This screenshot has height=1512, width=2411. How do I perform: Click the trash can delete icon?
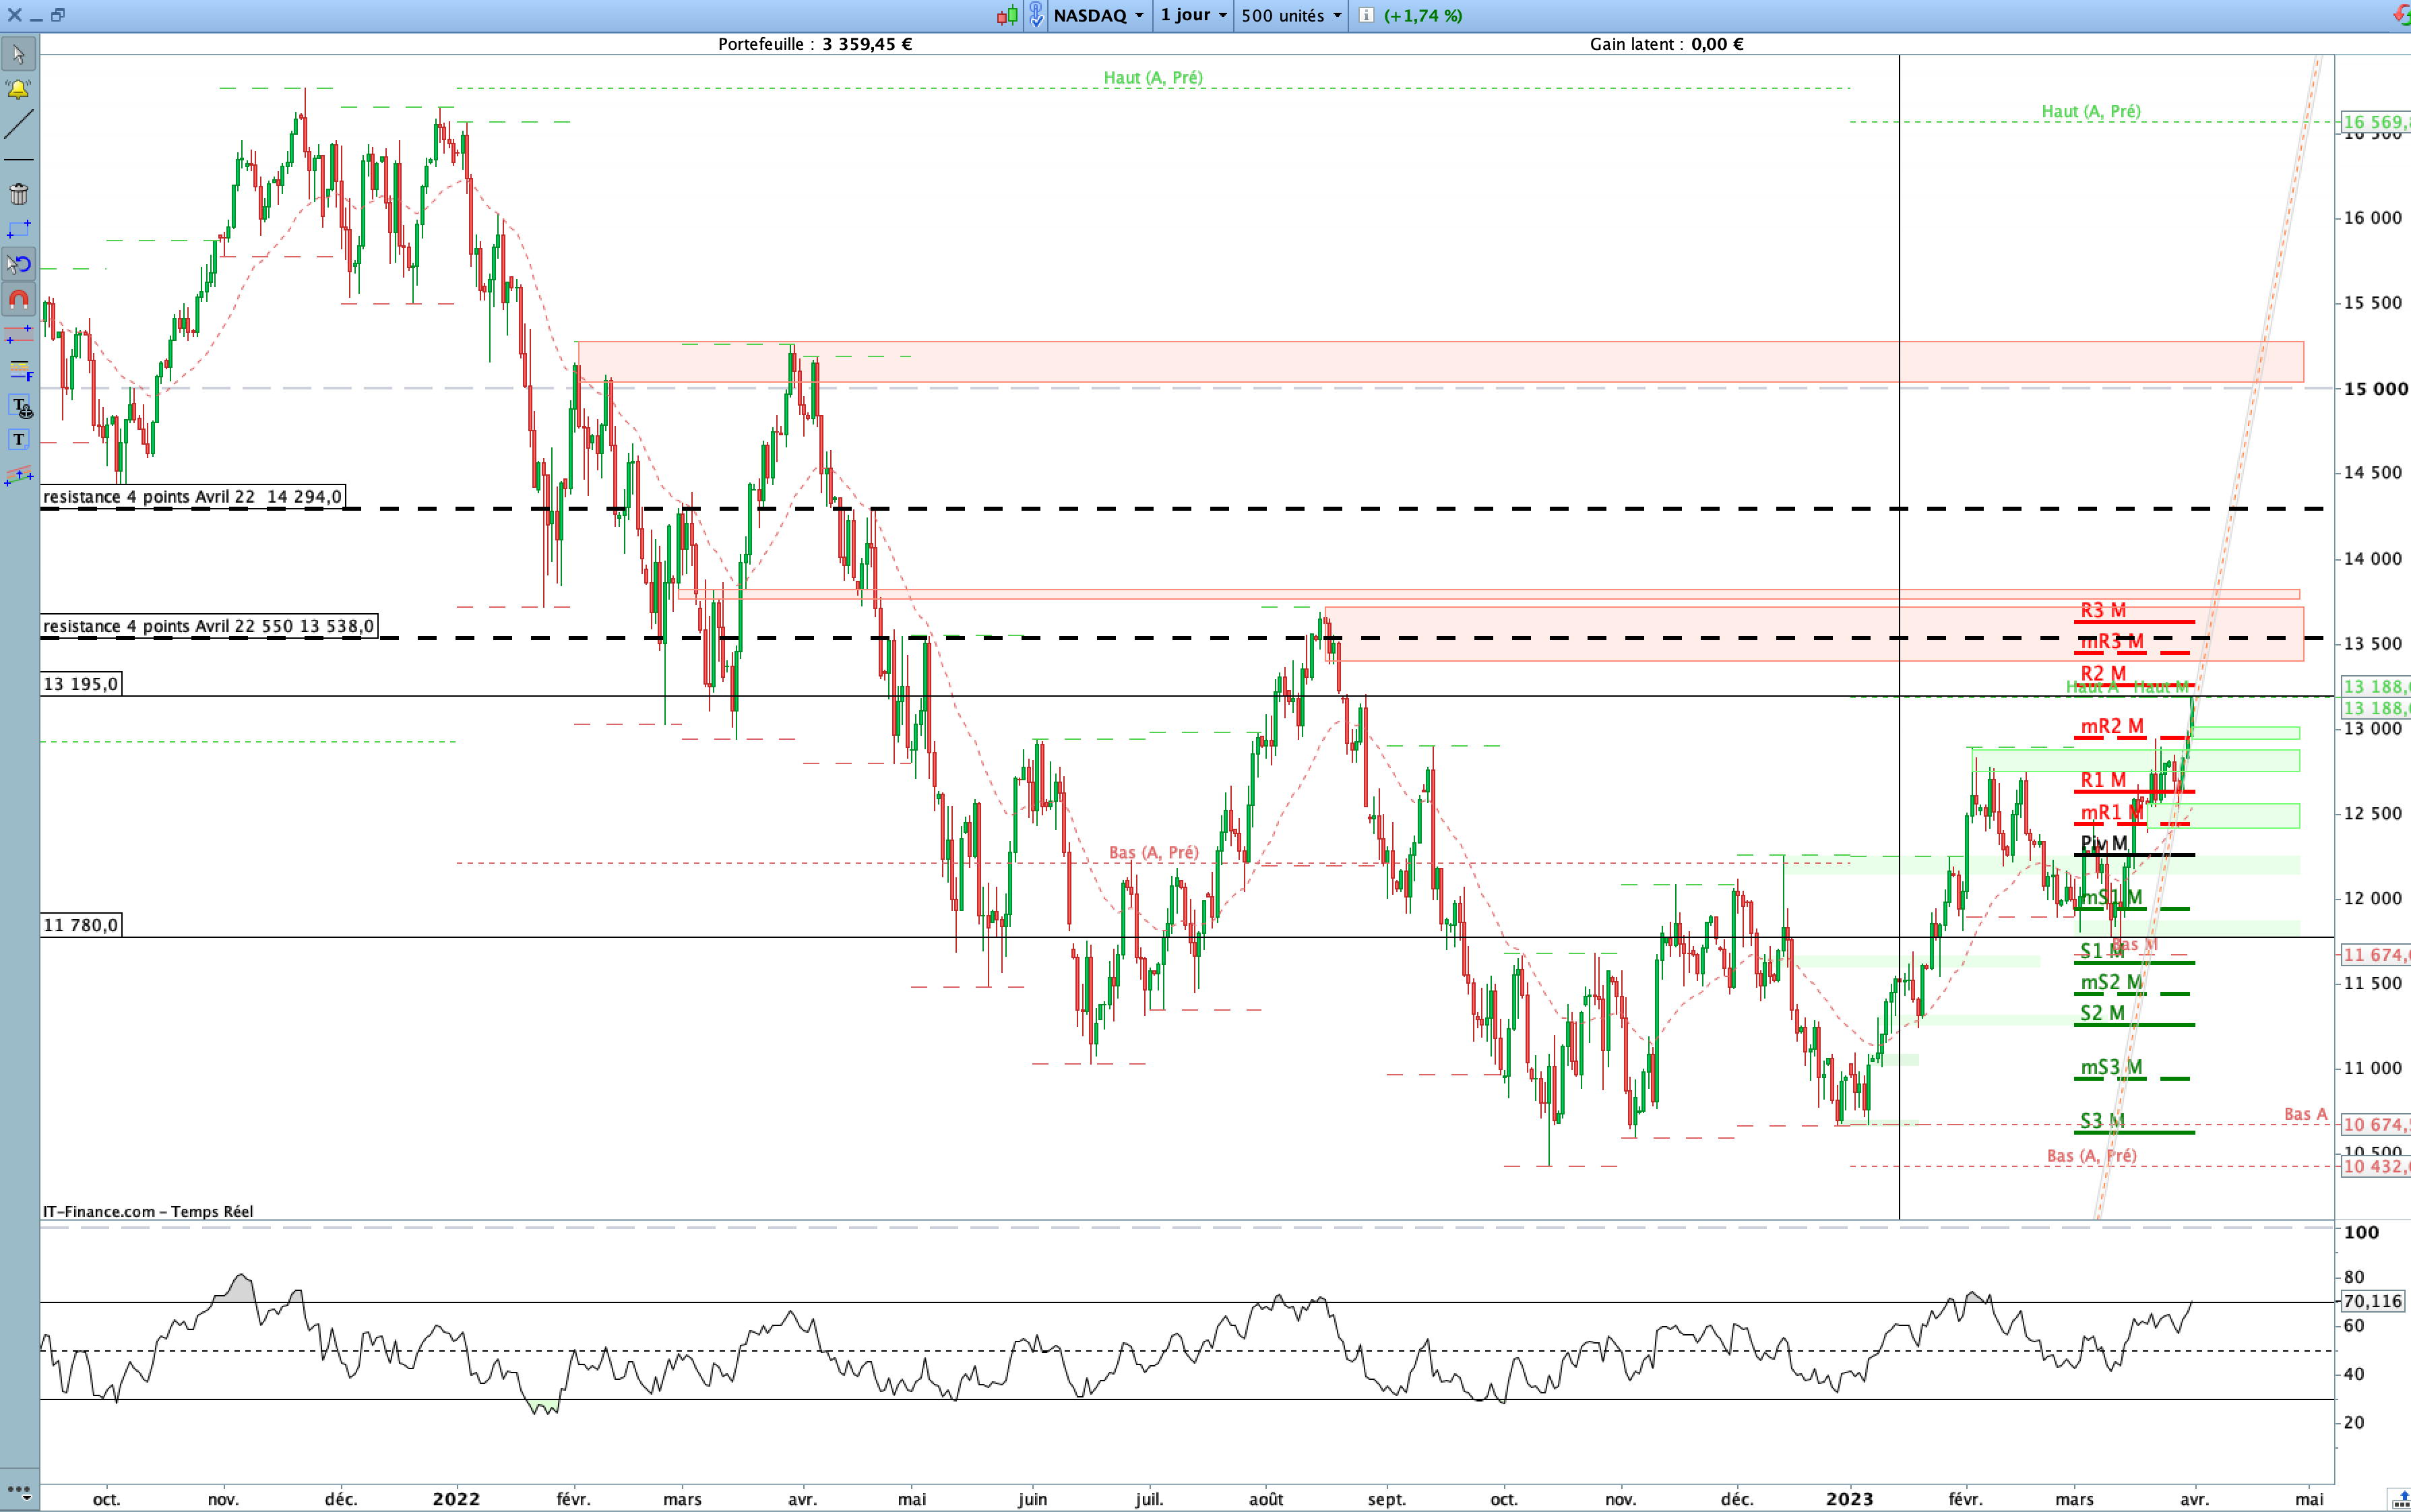18,194
